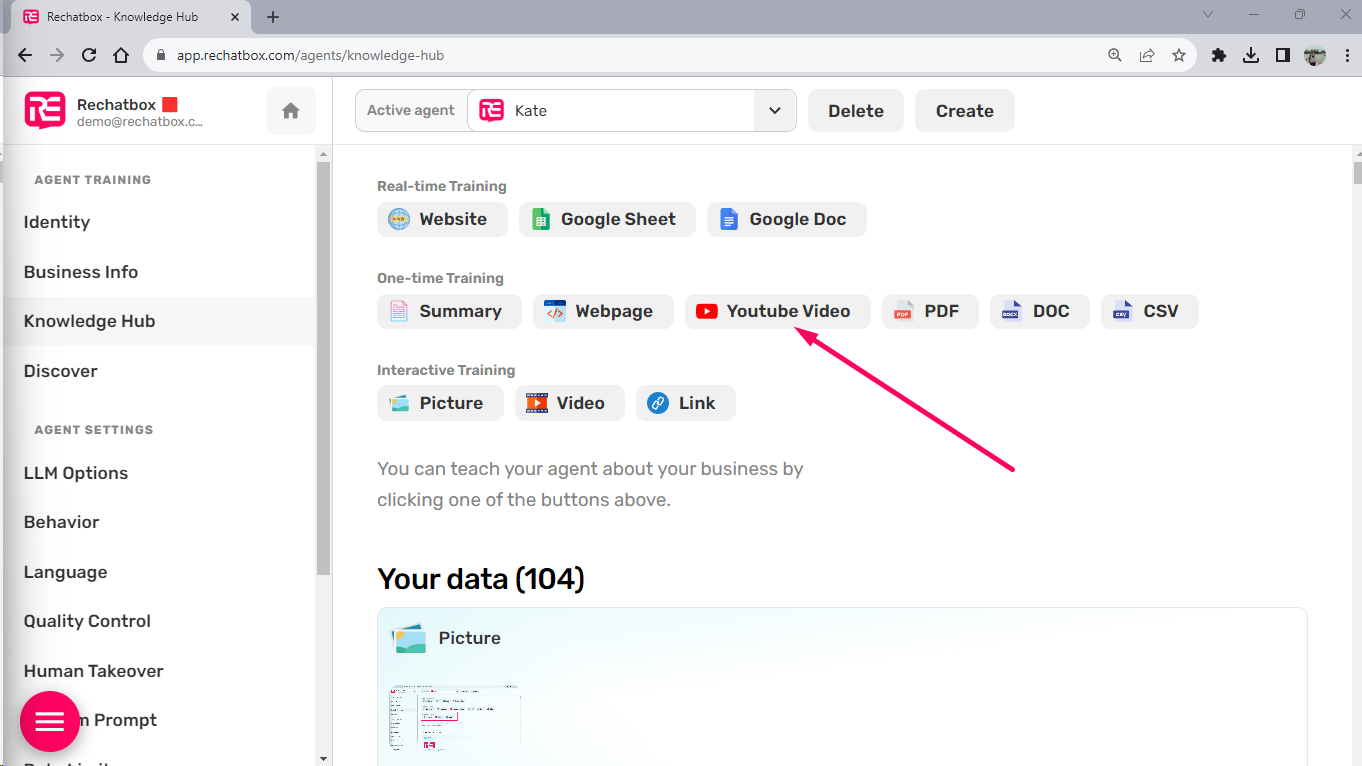Click the demo@rechatbox account email text
This screenshot has width=1362, height=766.
(140, 122)
